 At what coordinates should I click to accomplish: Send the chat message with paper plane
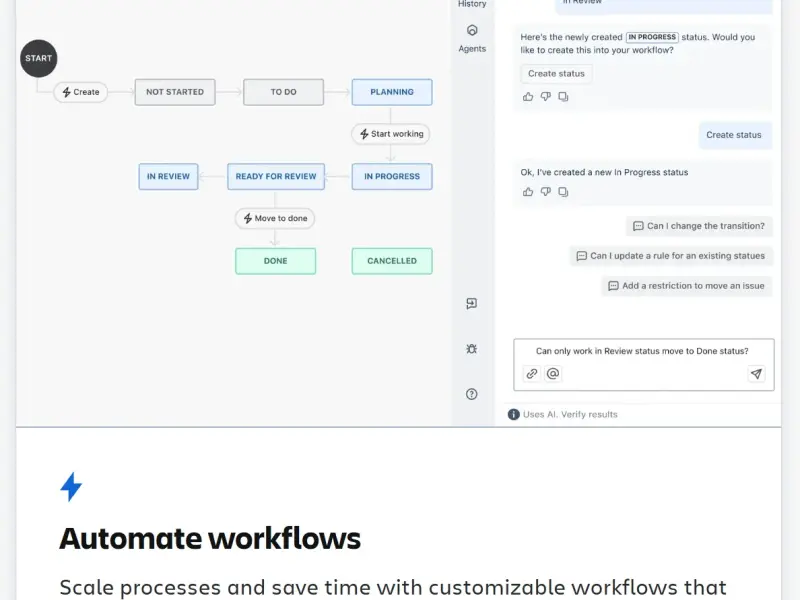pos(756,374)
